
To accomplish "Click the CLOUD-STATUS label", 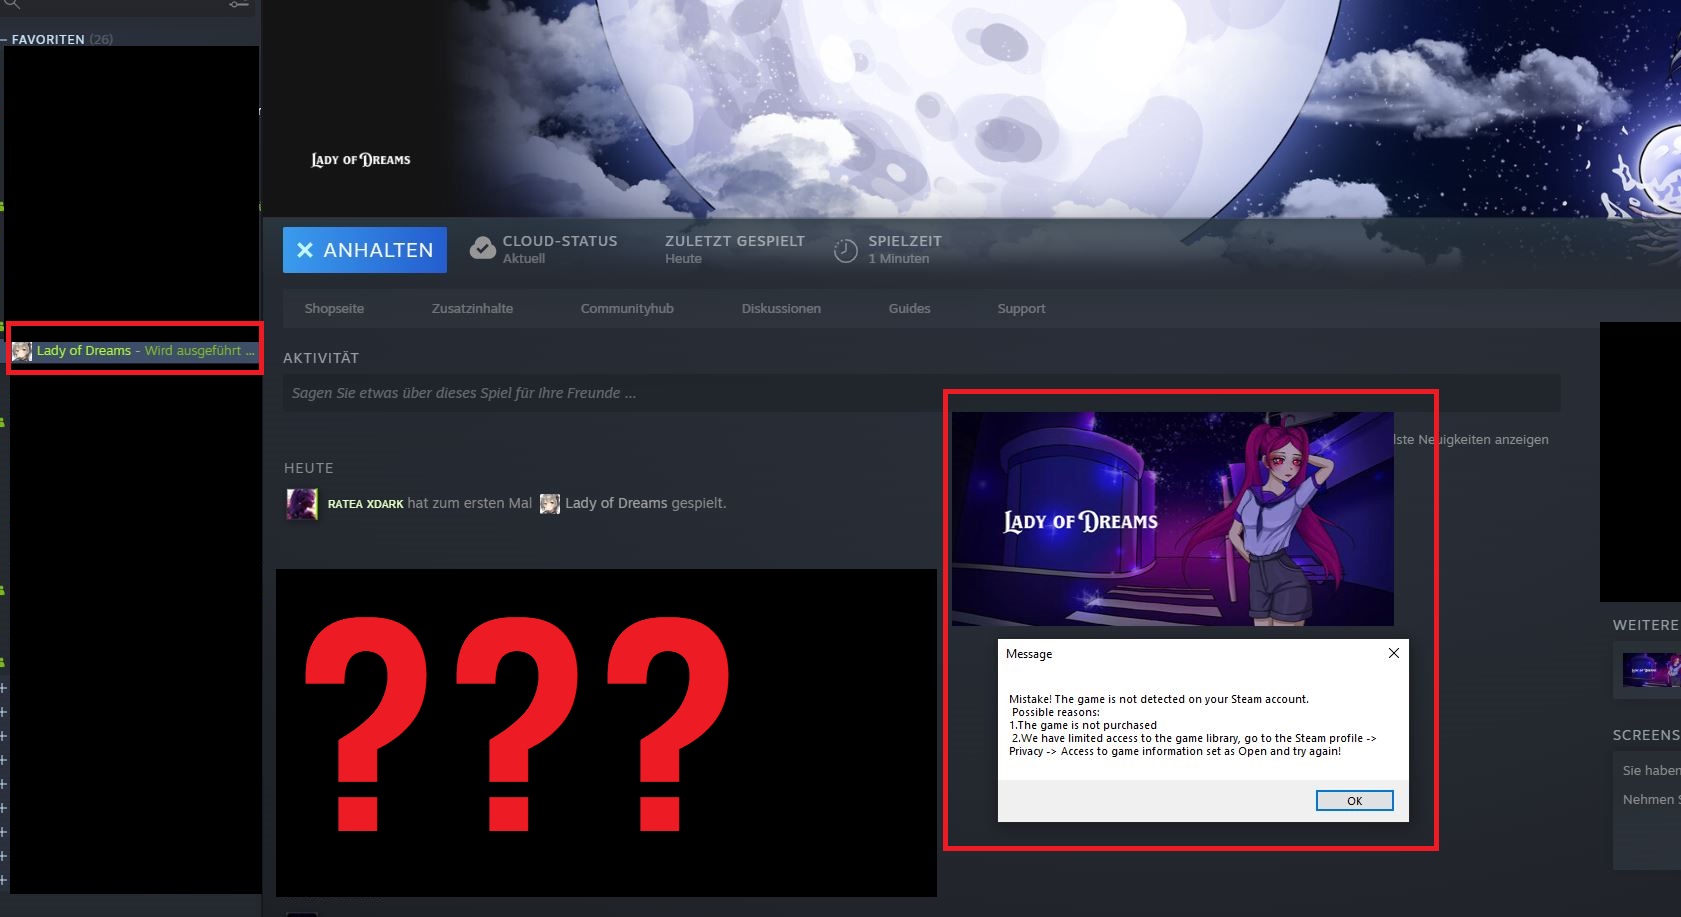I will pos(560,241).
